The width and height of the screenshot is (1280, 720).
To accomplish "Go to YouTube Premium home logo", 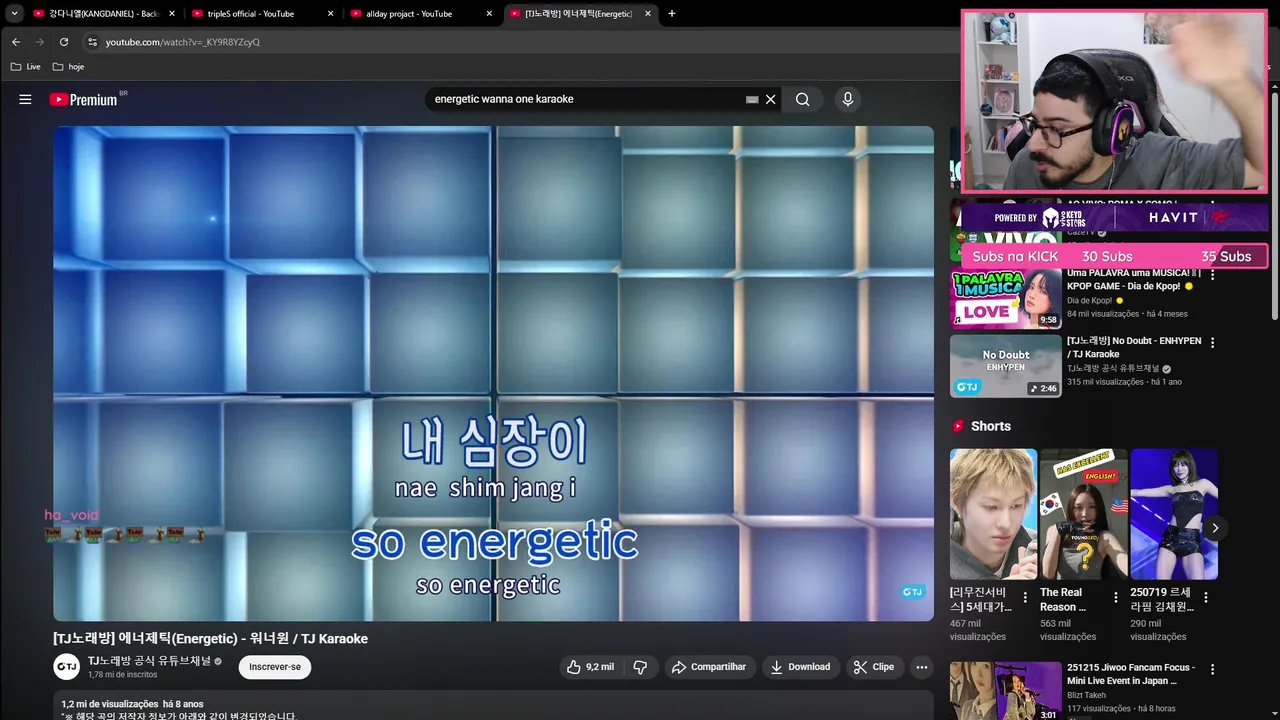I will point(84,99).
